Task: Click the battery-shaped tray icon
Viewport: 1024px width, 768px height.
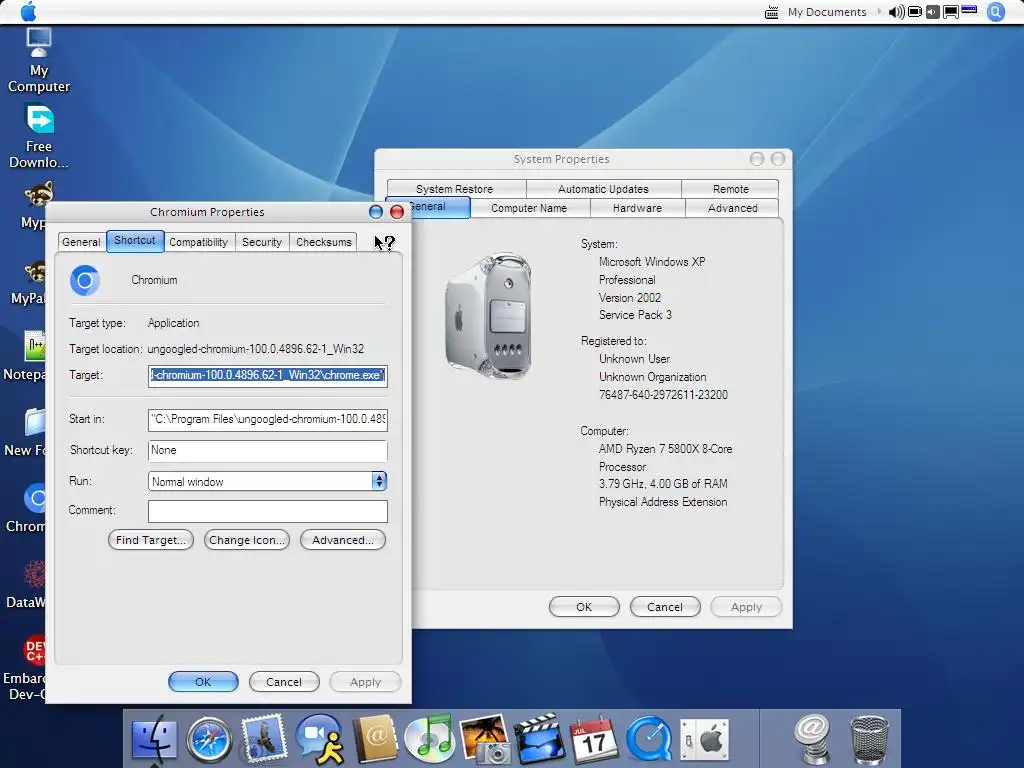Action: (915, 12)
